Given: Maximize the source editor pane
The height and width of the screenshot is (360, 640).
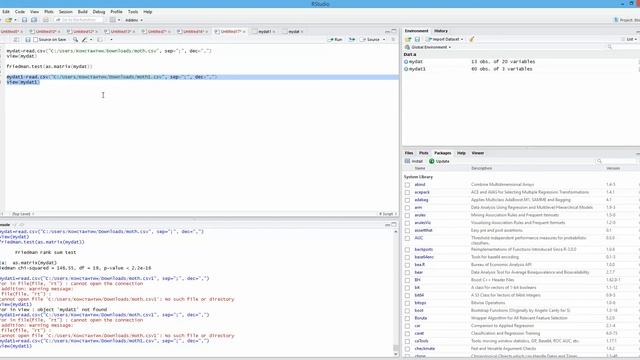Looking at the screenshot, I should (x=394, y=31).
